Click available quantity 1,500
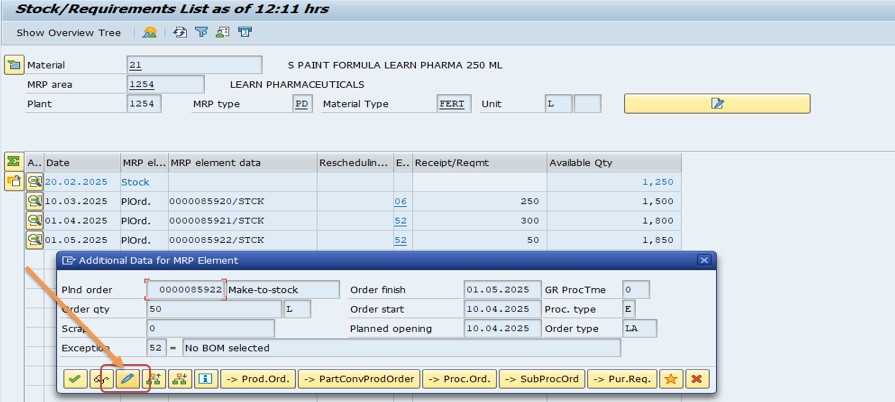The image size is (895, 402). click(658, 201)
